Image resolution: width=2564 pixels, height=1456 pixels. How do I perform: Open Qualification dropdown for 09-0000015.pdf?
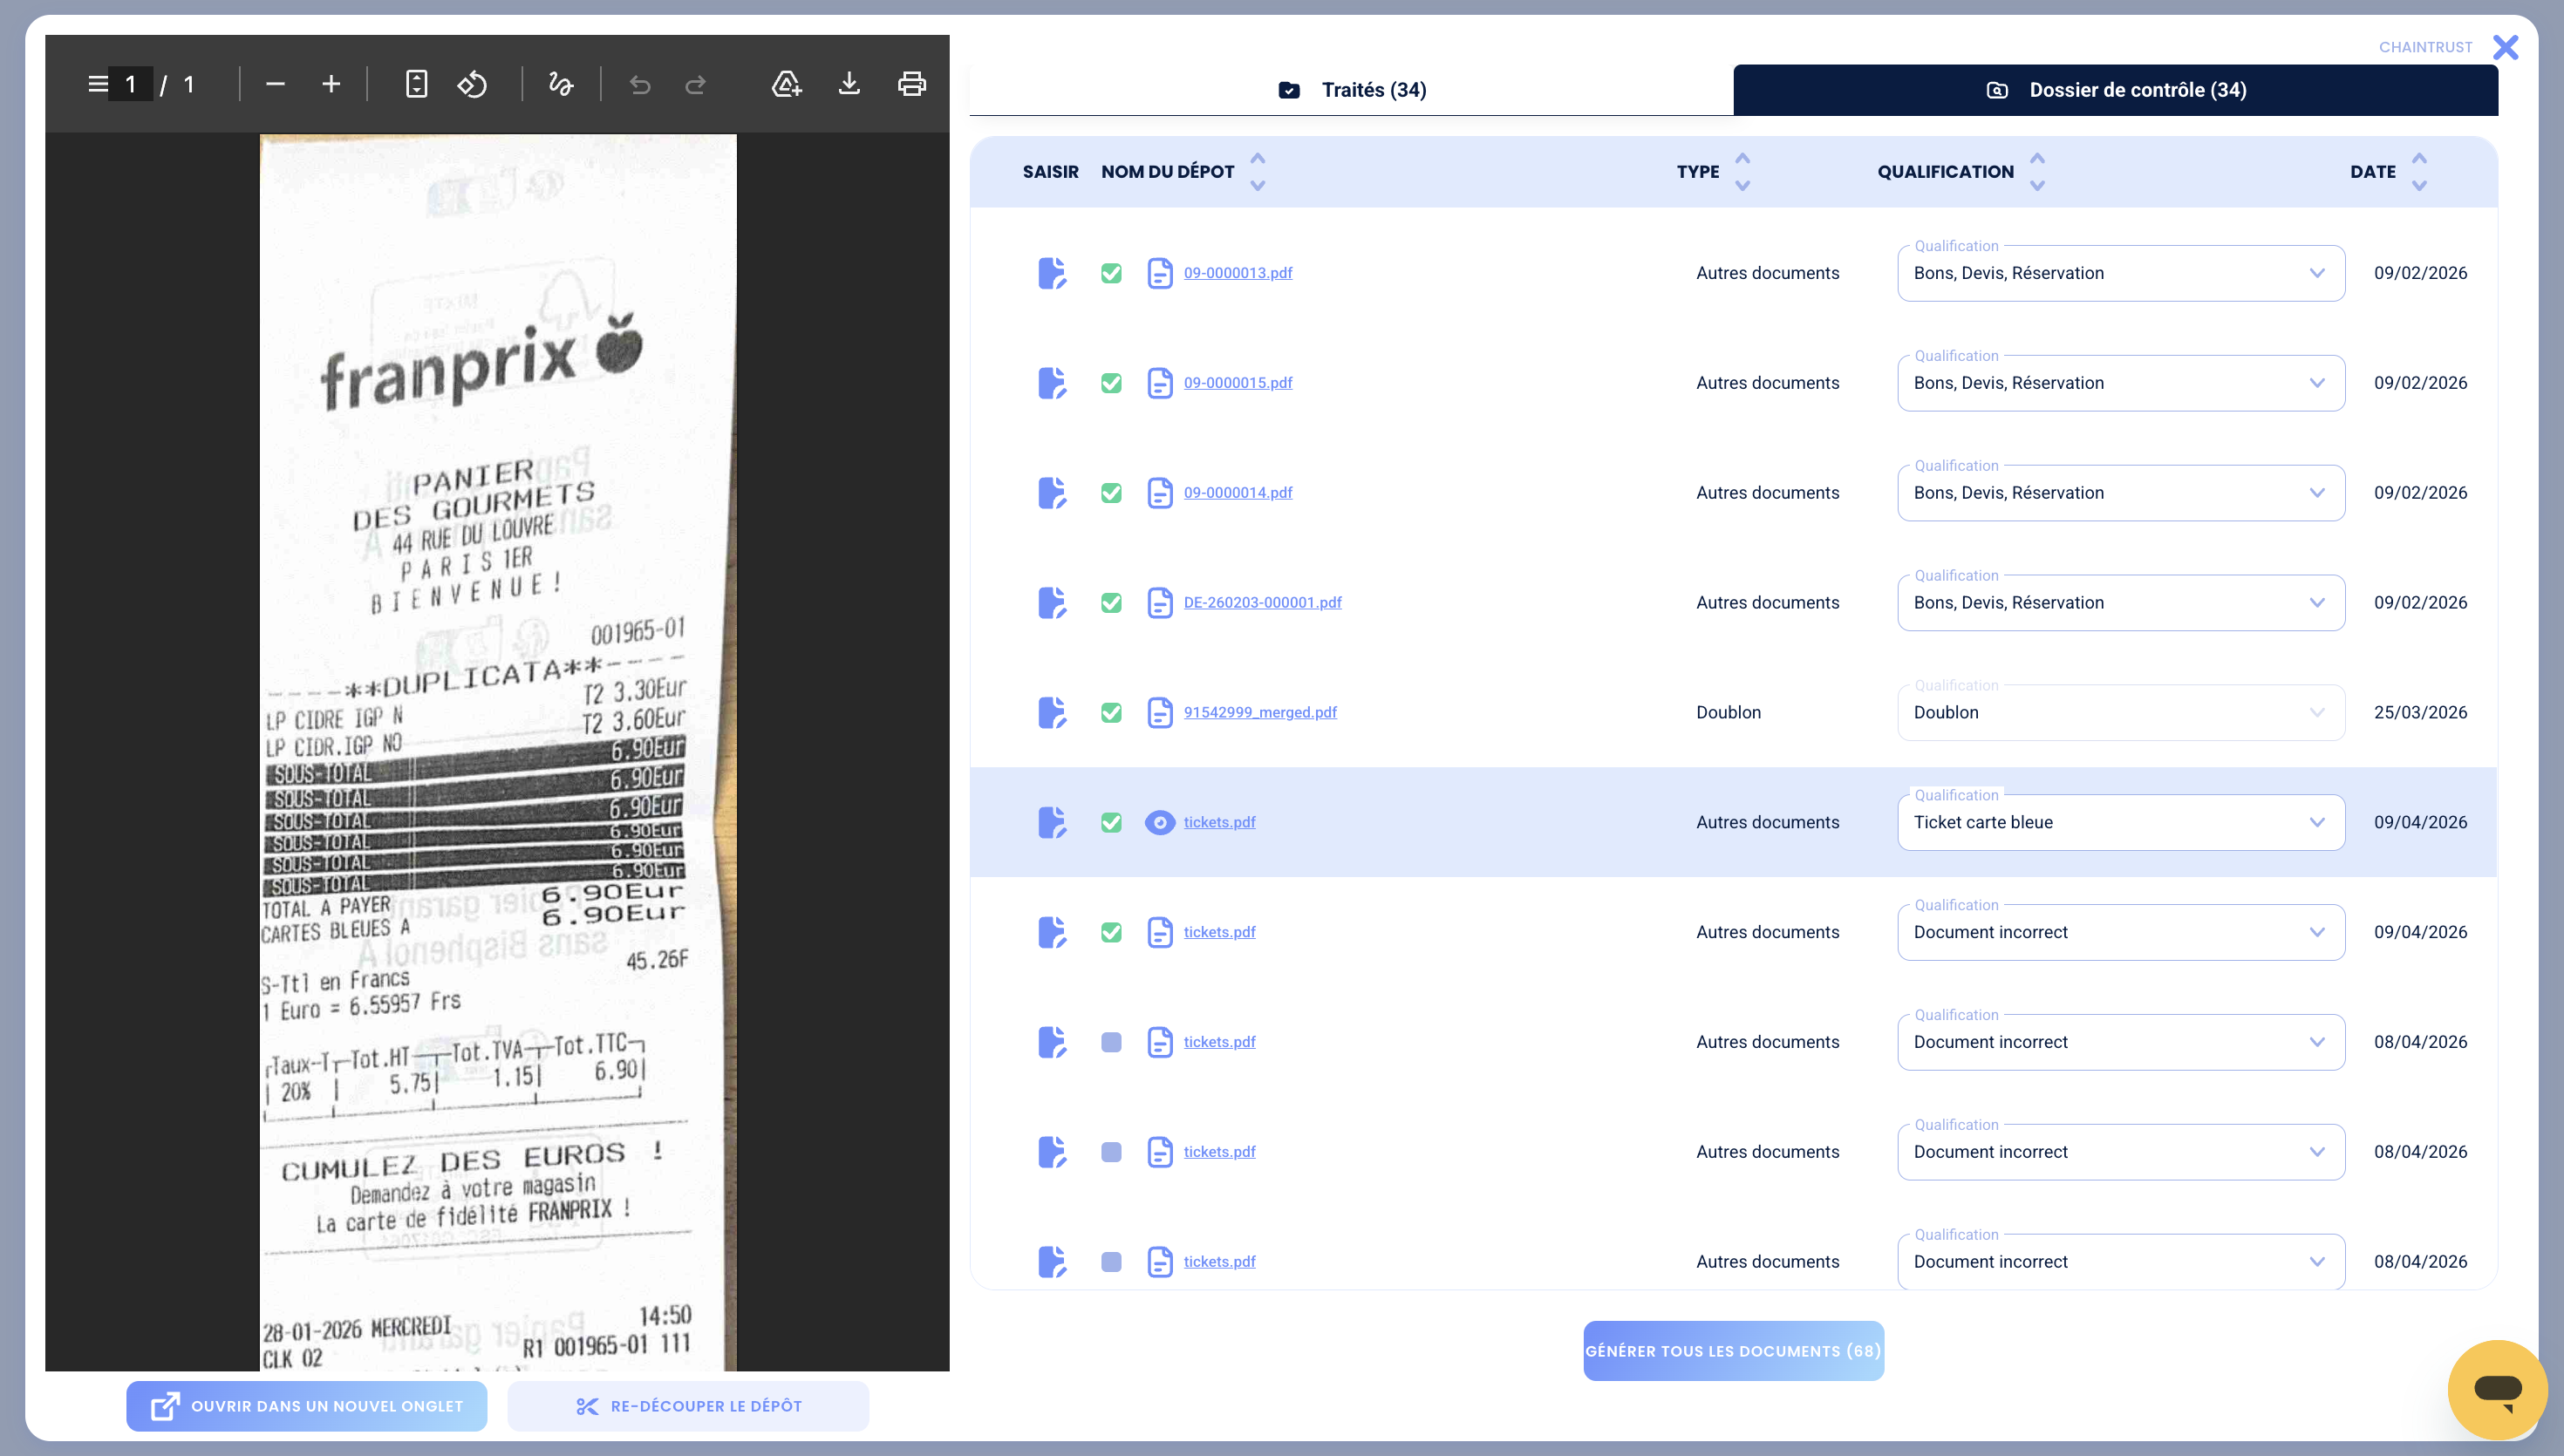pos(2120,383)
